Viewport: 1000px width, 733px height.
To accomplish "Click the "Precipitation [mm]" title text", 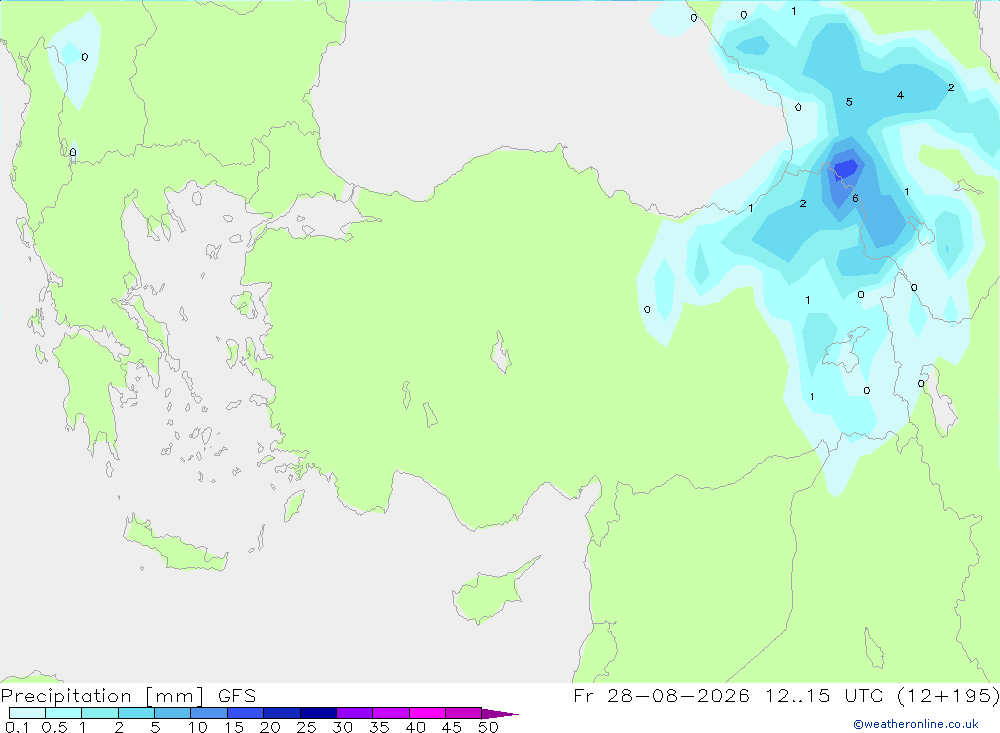I will pyautogui.click(x=102, y=696).
